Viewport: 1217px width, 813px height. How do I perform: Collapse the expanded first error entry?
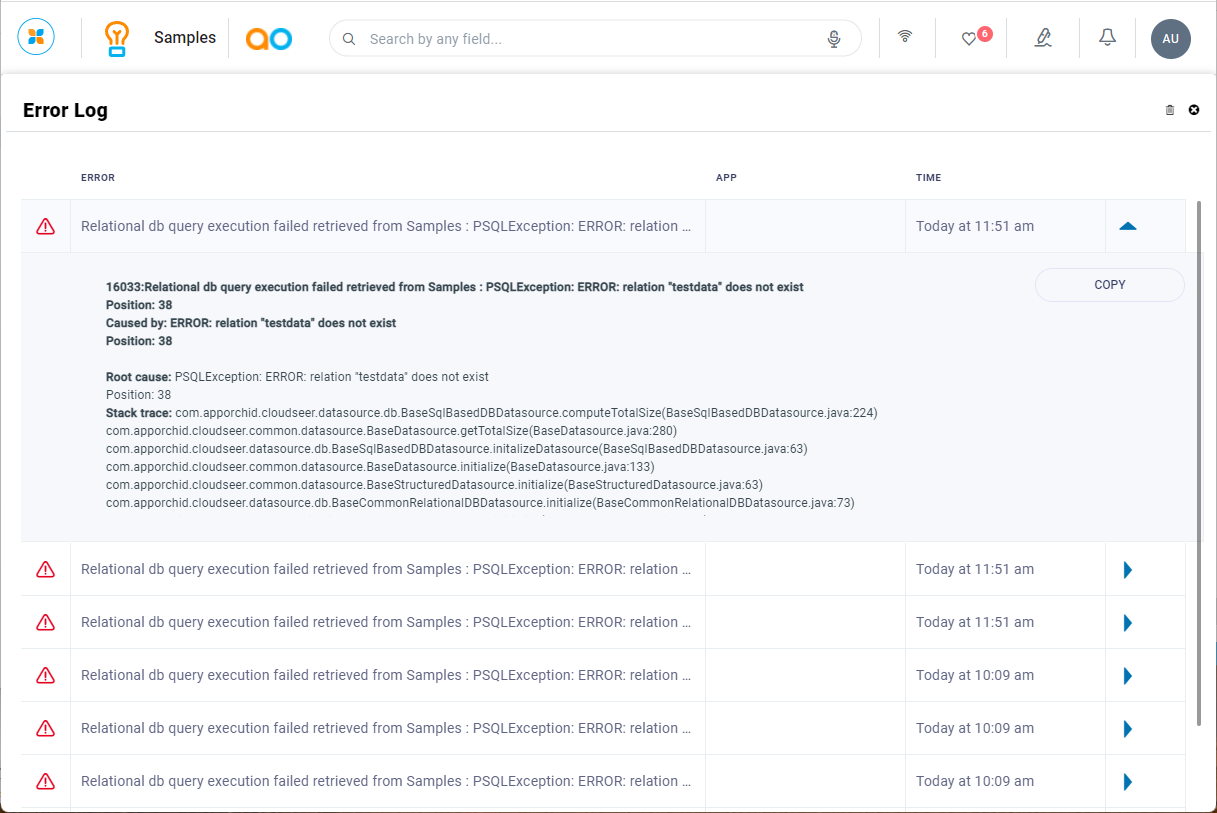pos(1128,226)
